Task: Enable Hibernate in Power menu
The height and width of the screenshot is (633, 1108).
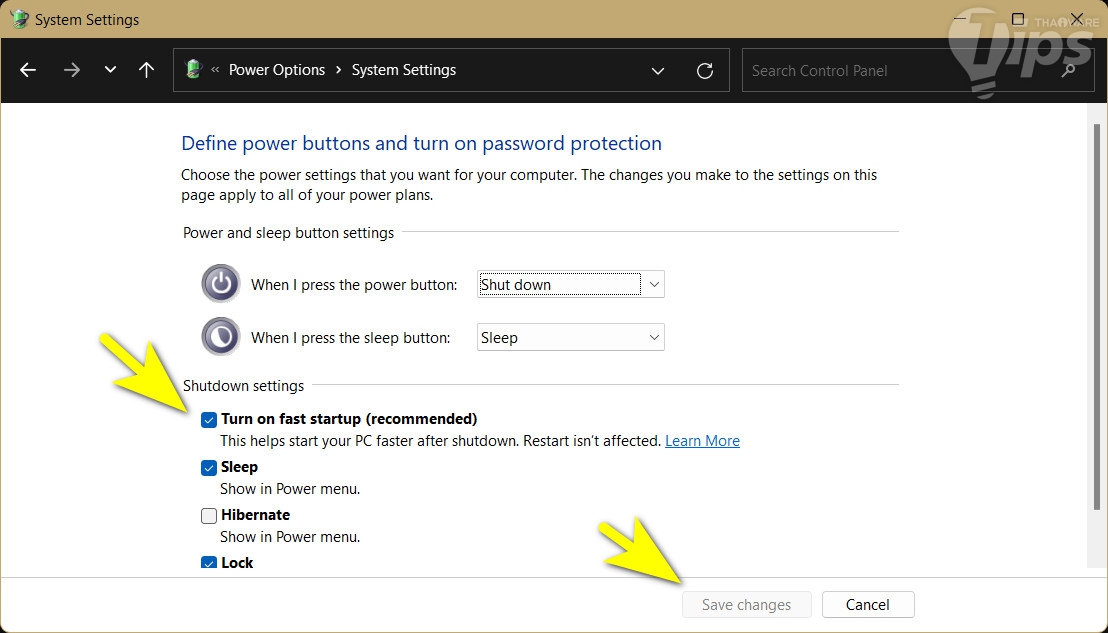Action: point(209,516)
